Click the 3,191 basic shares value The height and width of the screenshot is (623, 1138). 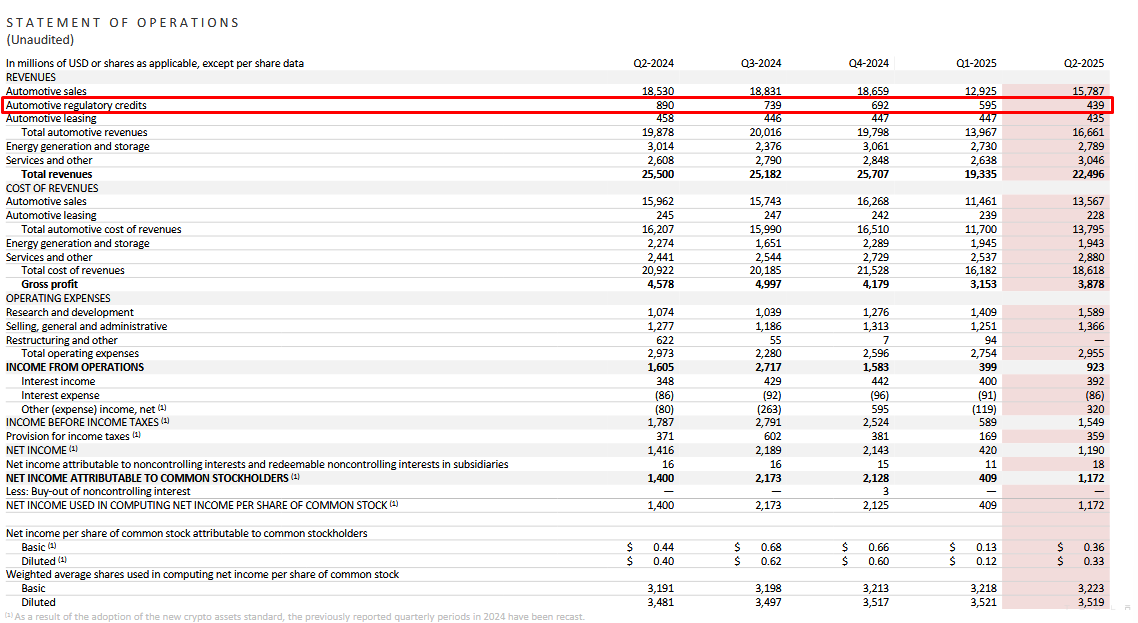point(660,589)
